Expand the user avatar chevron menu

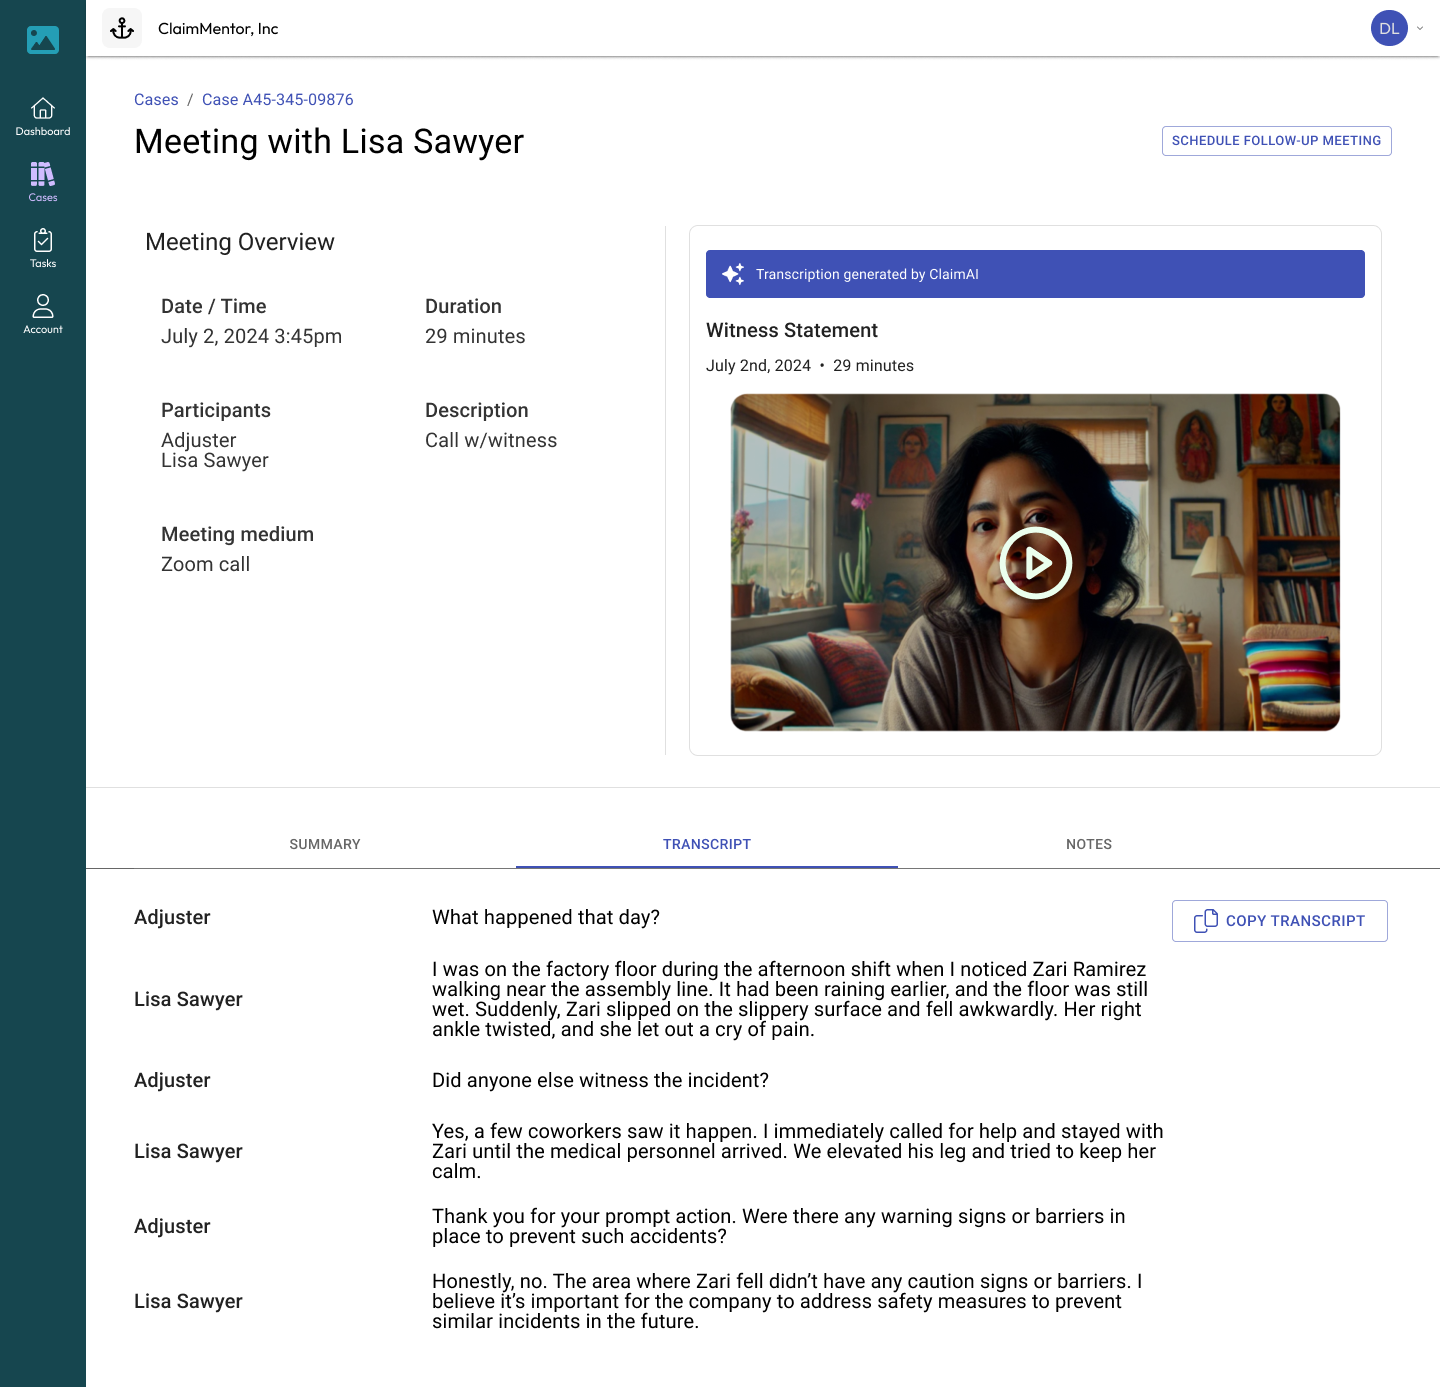click(x=1419, y=28)
